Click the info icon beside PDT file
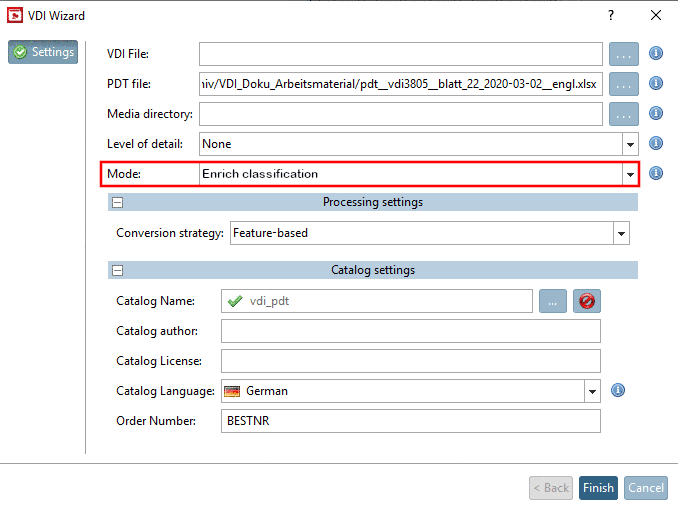Screen dimensions: 678x510 [x=656, y=83]
